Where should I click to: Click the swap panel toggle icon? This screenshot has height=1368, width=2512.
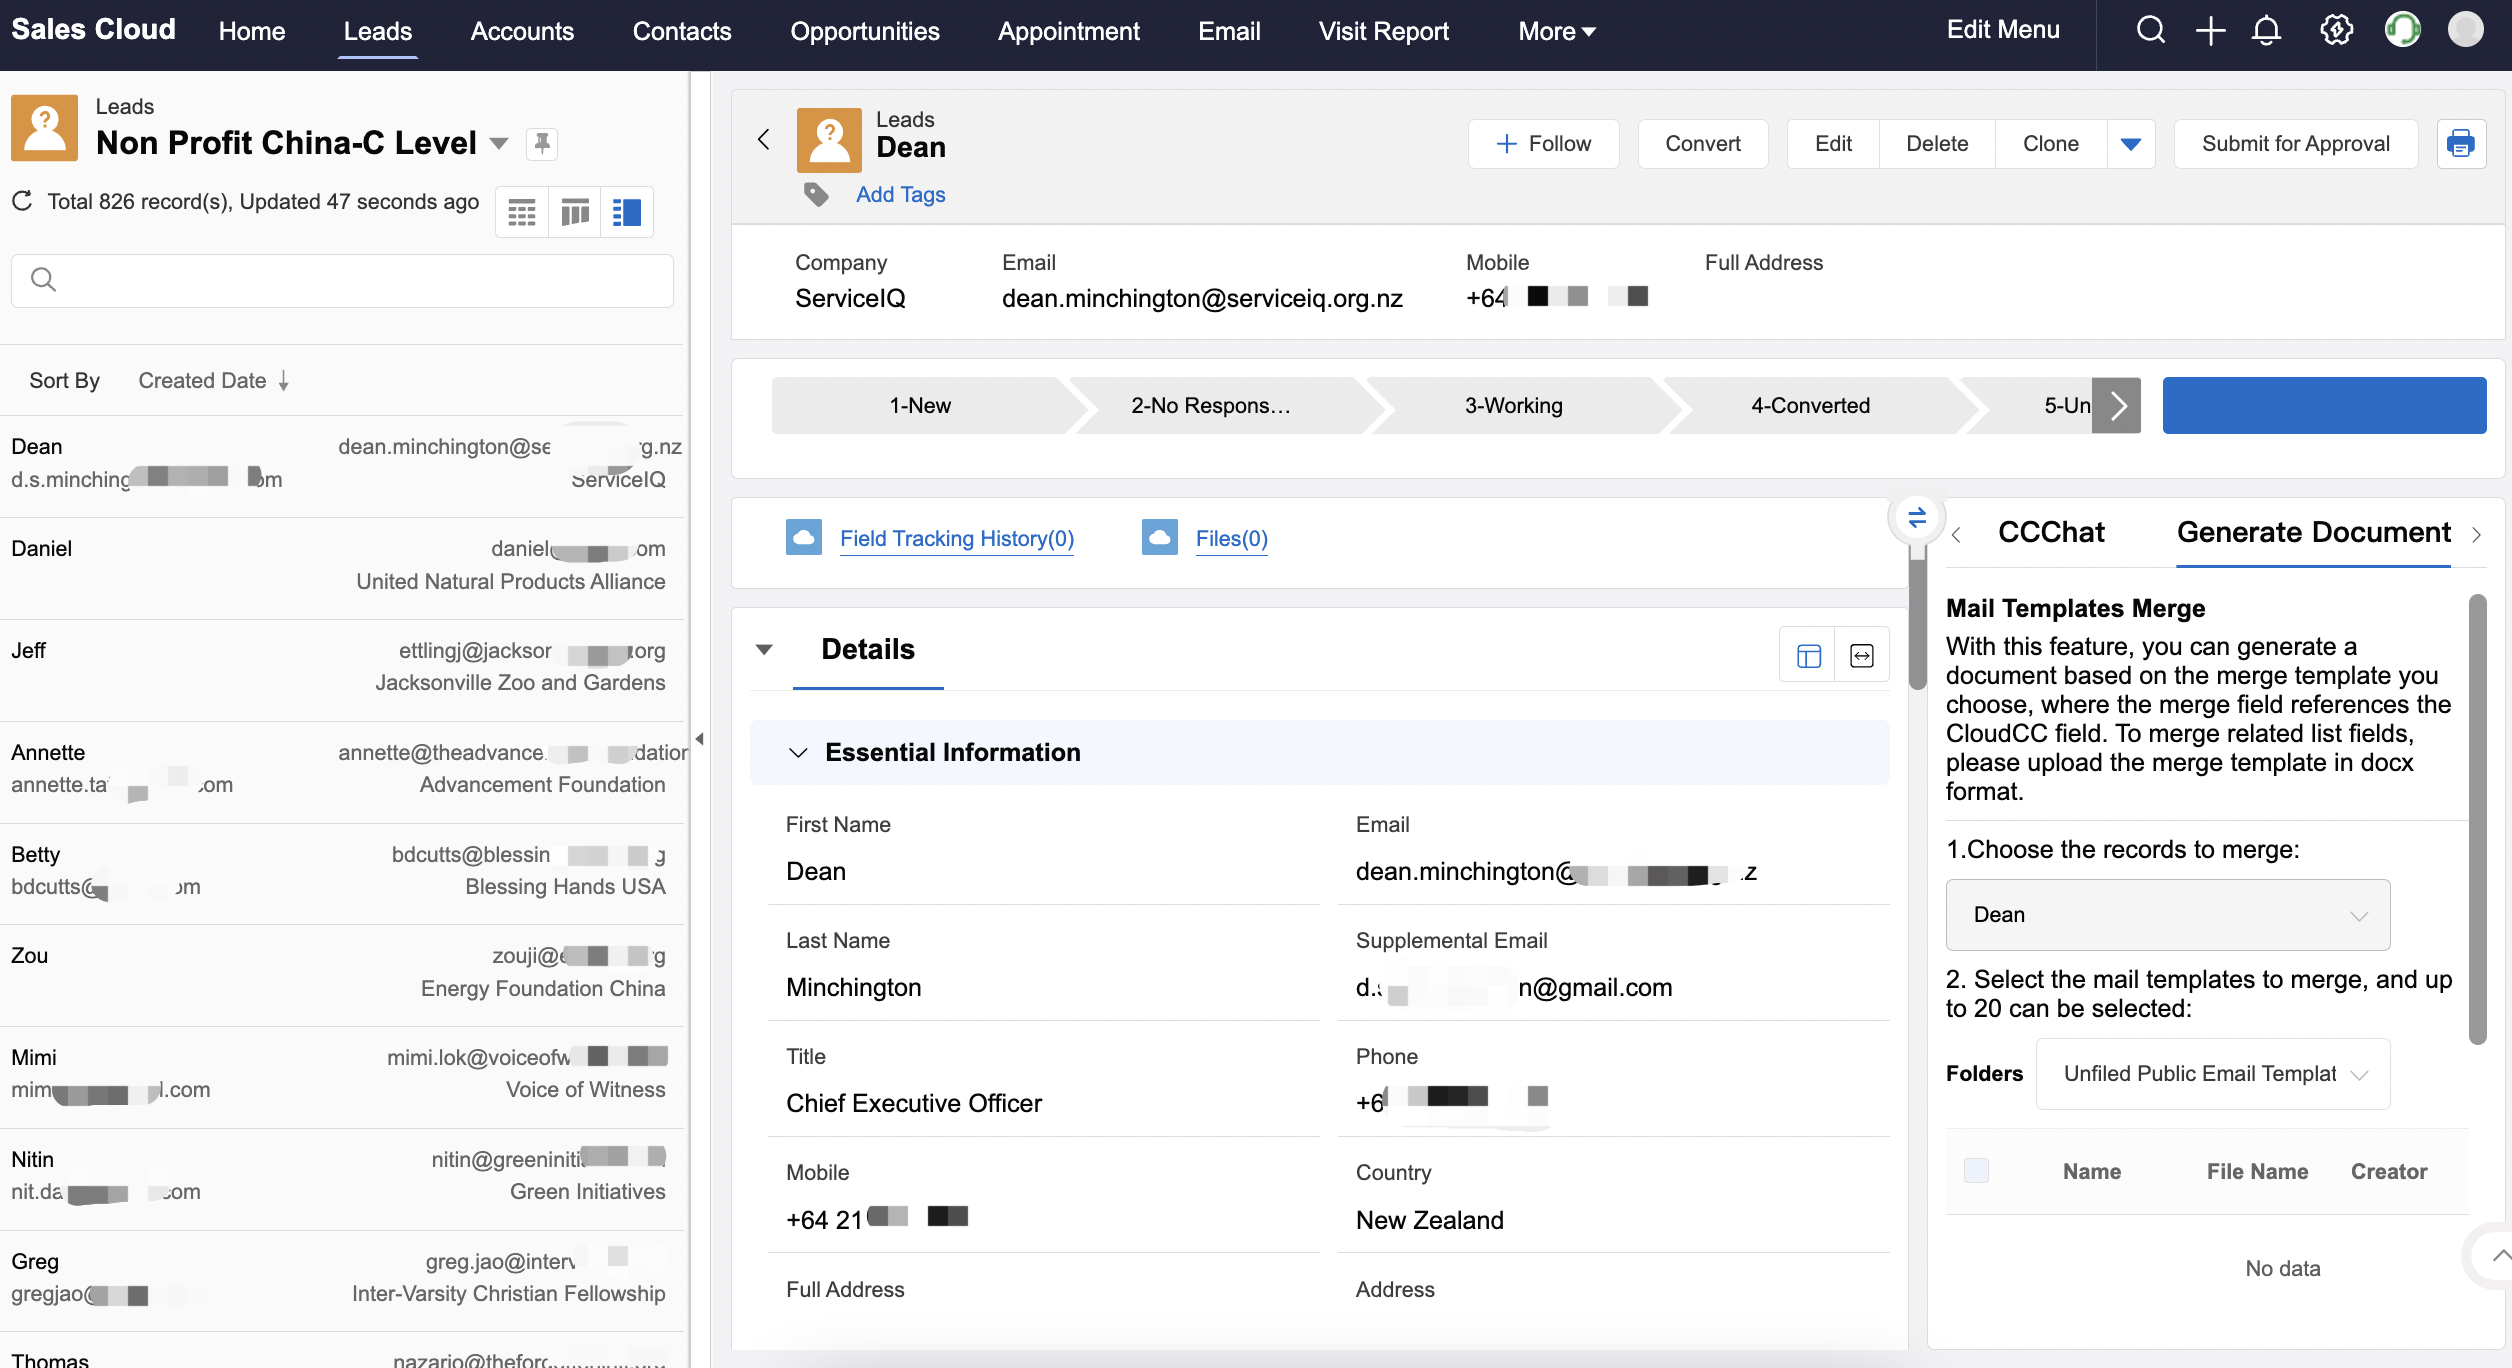[x=1916, y=518]
